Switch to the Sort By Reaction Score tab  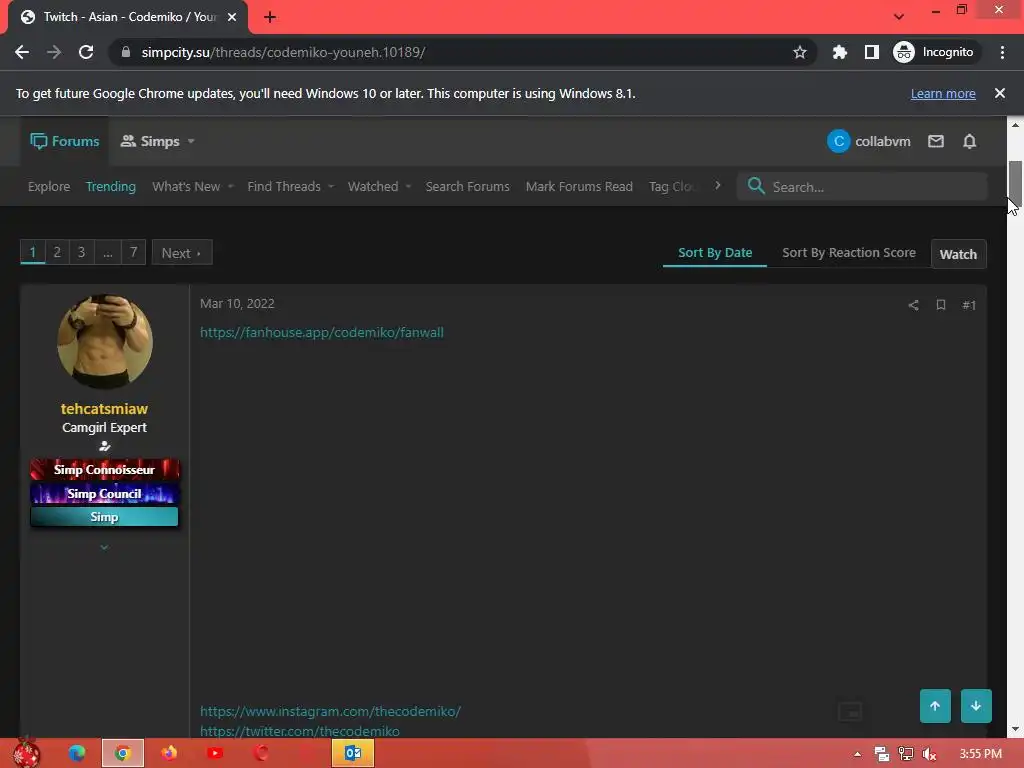coord(849,253)
